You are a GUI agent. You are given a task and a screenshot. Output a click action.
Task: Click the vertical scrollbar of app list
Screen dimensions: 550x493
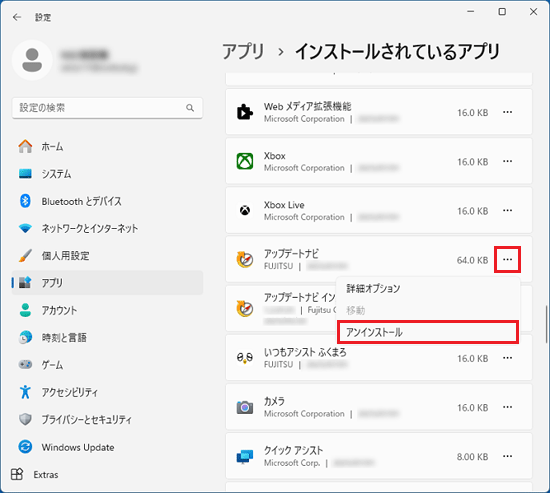click(x=546, y=324)
